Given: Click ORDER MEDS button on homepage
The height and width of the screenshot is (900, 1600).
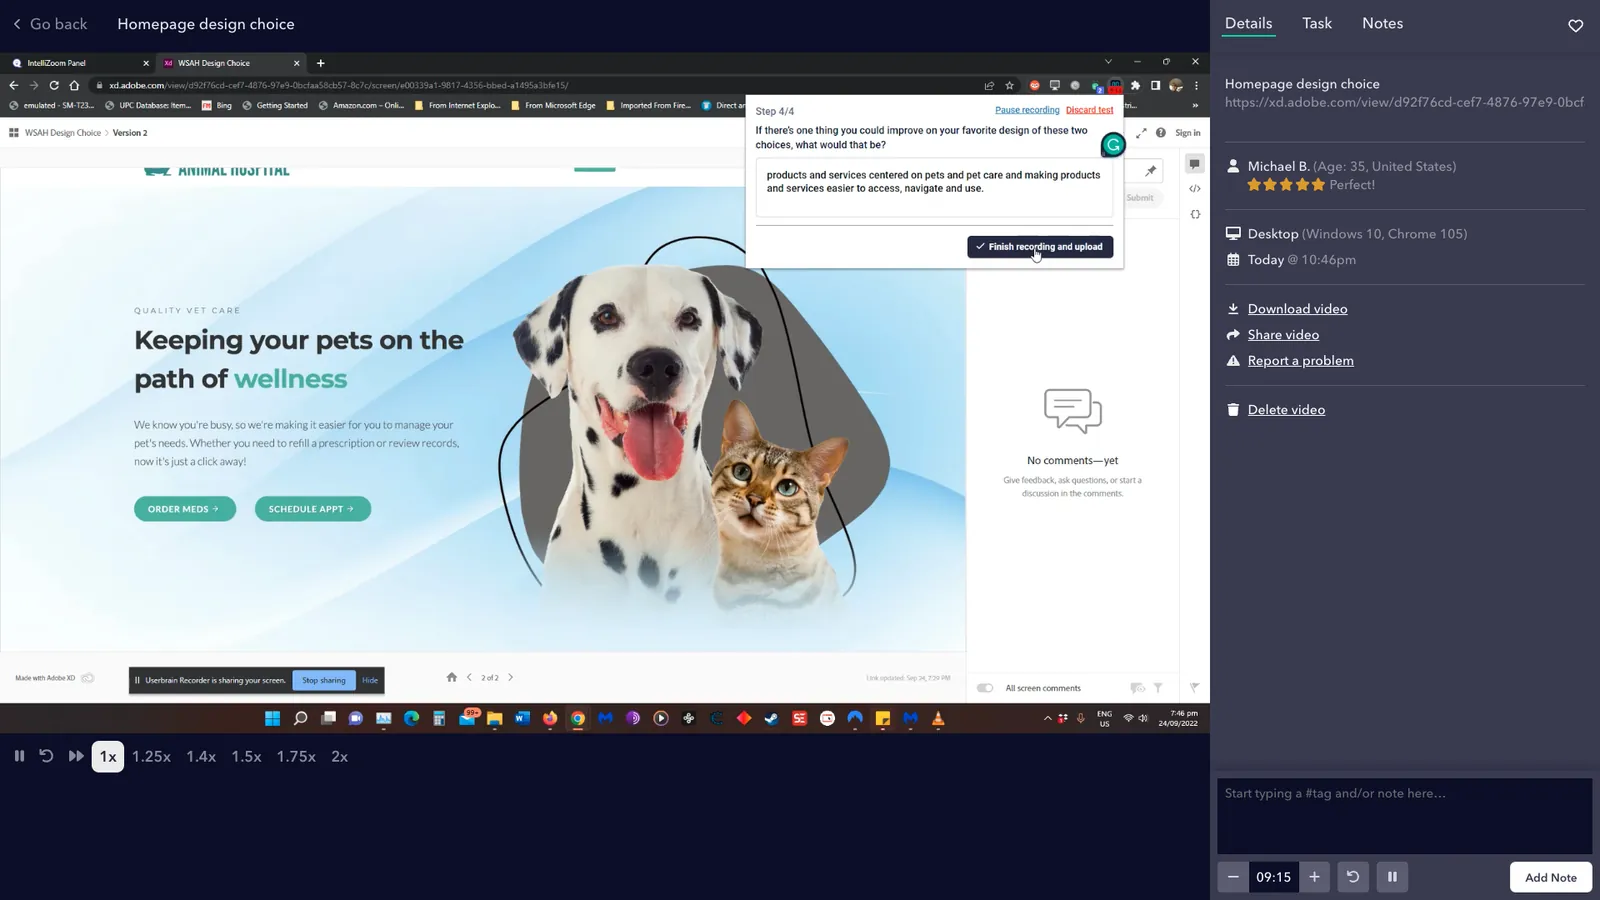Looking at the screenshot, I should (184, 509).
